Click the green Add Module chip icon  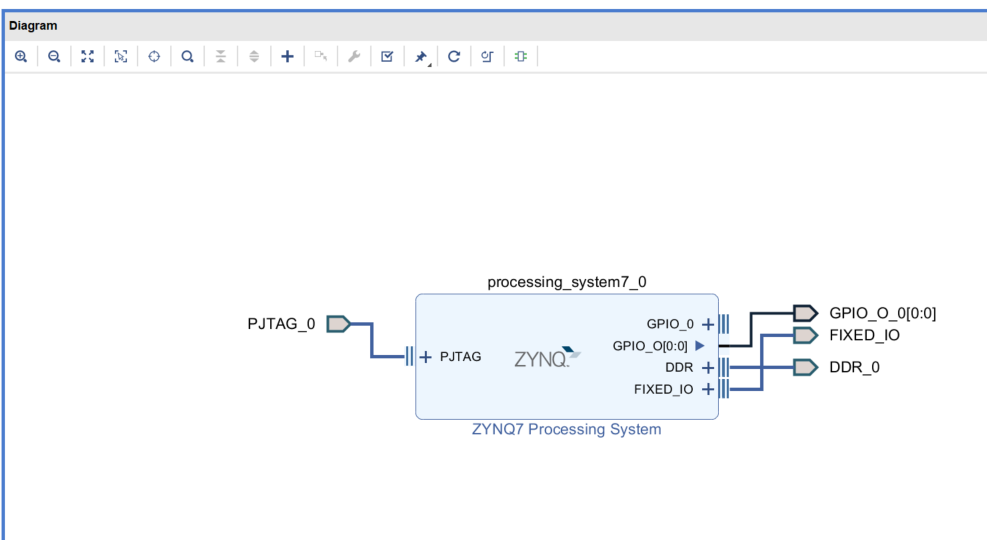click(521, 57)
